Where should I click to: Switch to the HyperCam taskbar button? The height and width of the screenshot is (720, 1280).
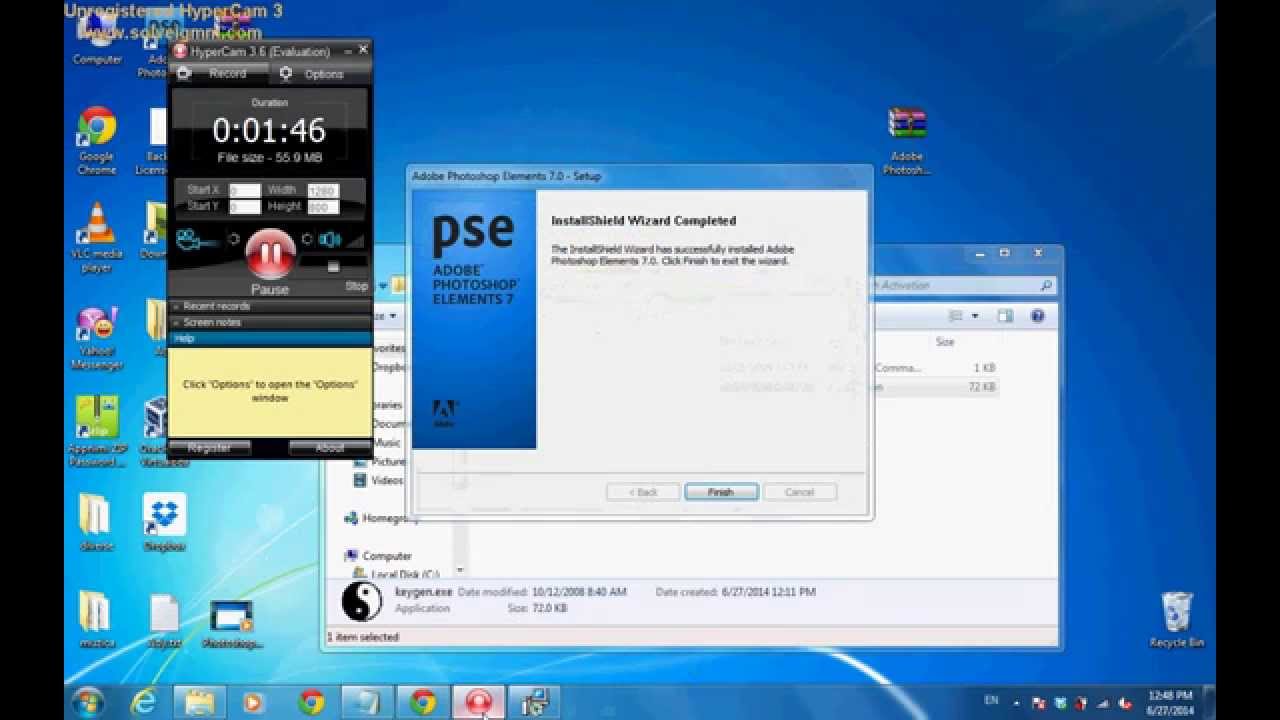pos(478,703)
